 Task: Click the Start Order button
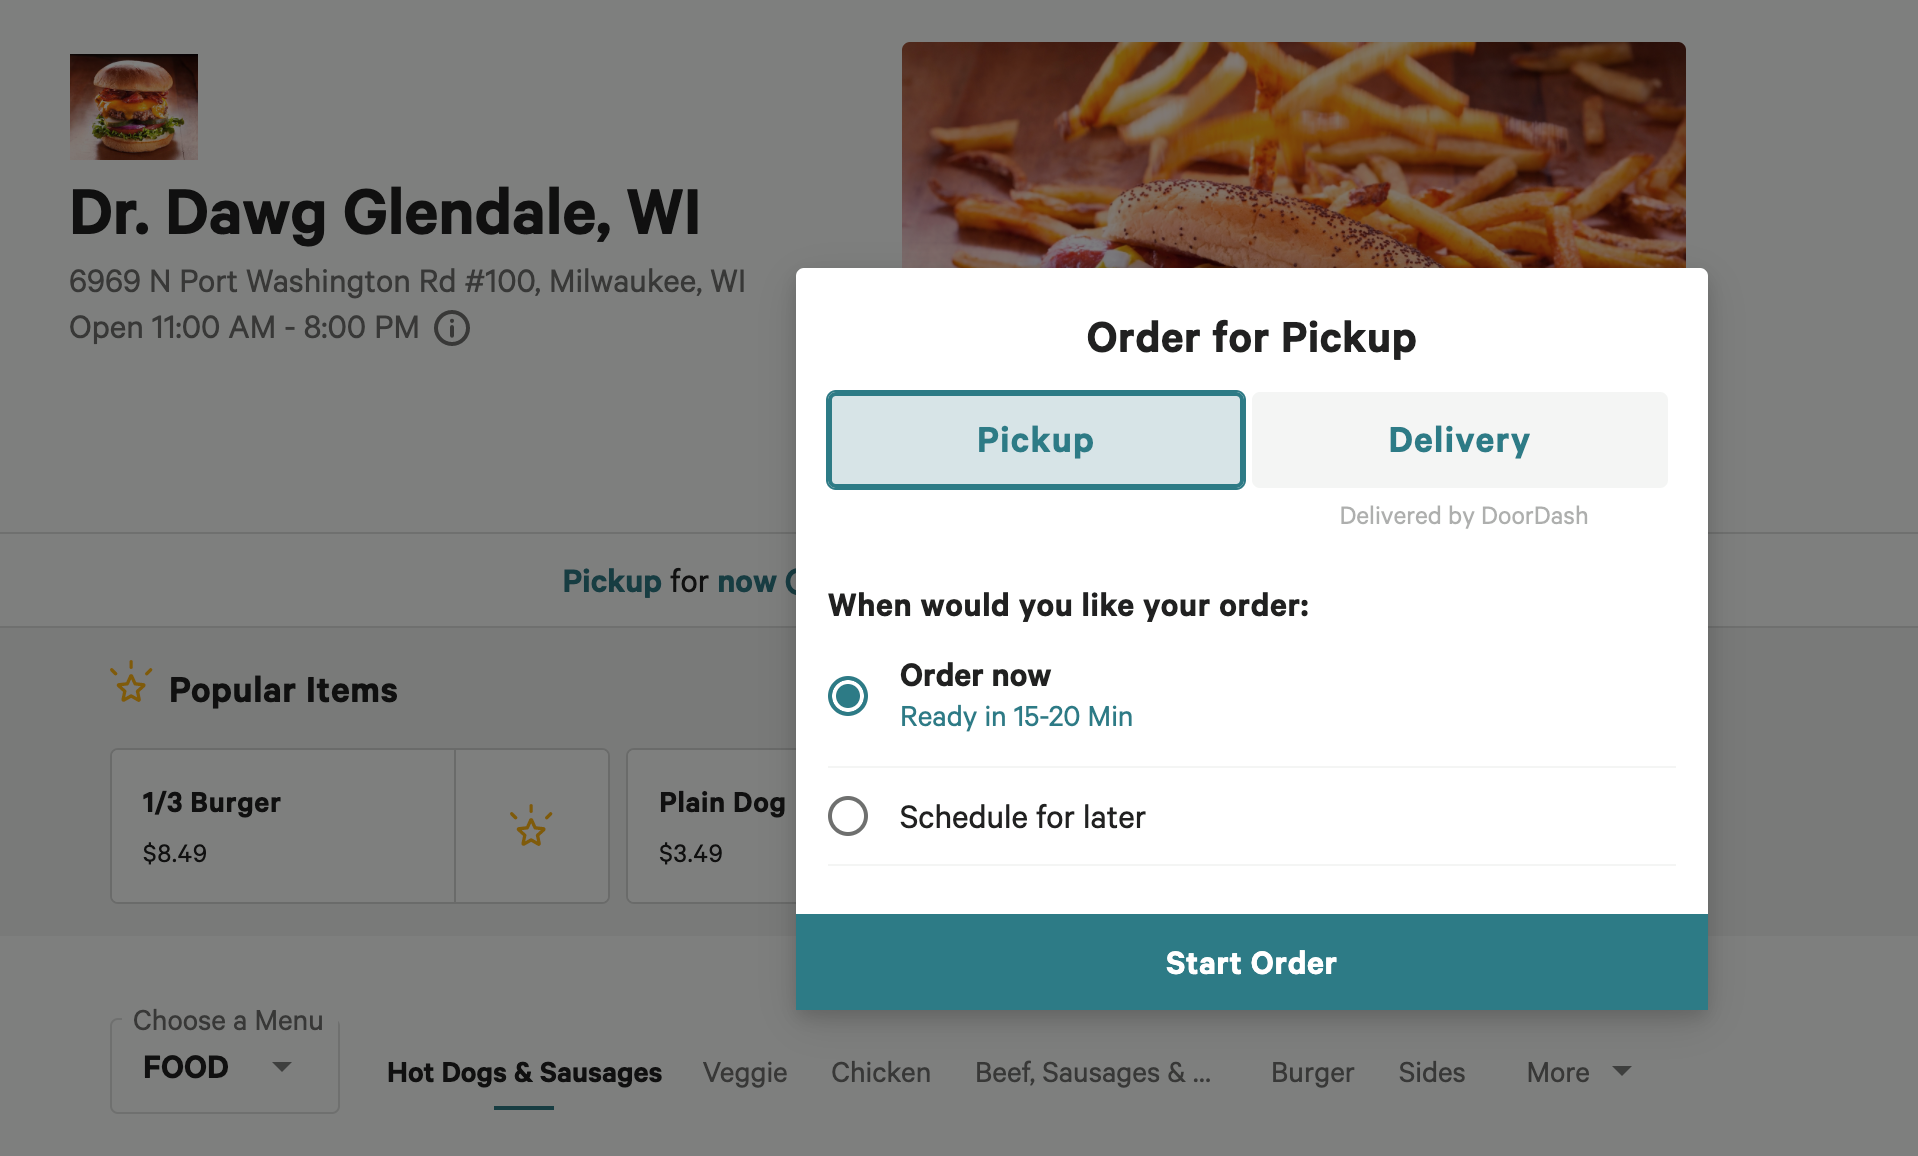click(x=1251, y=962)
